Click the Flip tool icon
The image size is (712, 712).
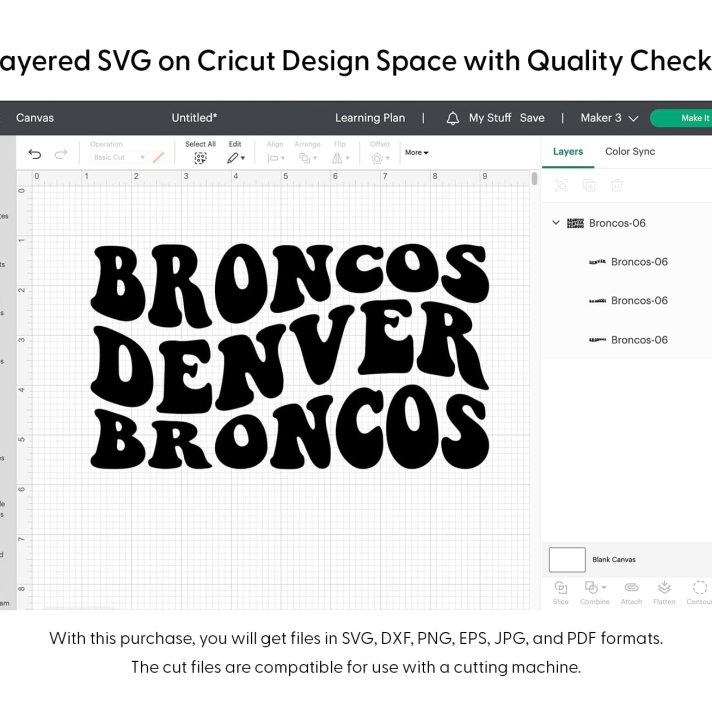click(337, 158)
